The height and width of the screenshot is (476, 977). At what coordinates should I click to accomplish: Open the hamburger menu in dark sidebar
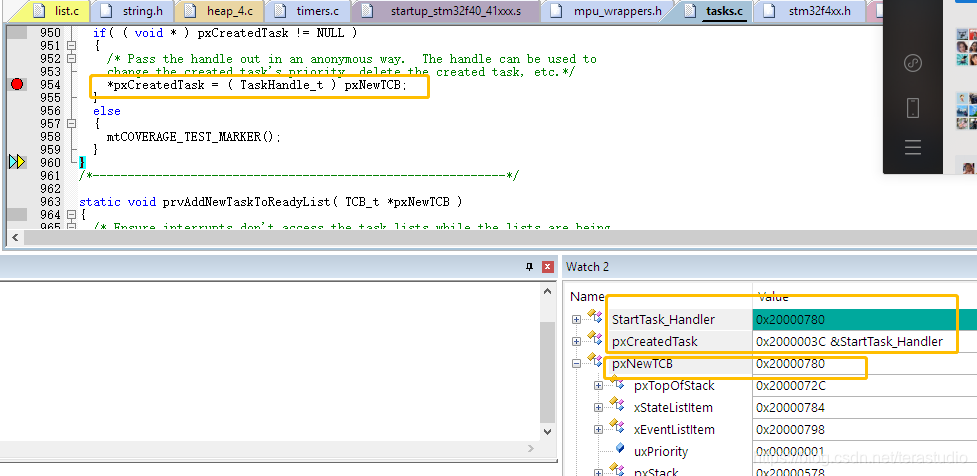(913, 147)
